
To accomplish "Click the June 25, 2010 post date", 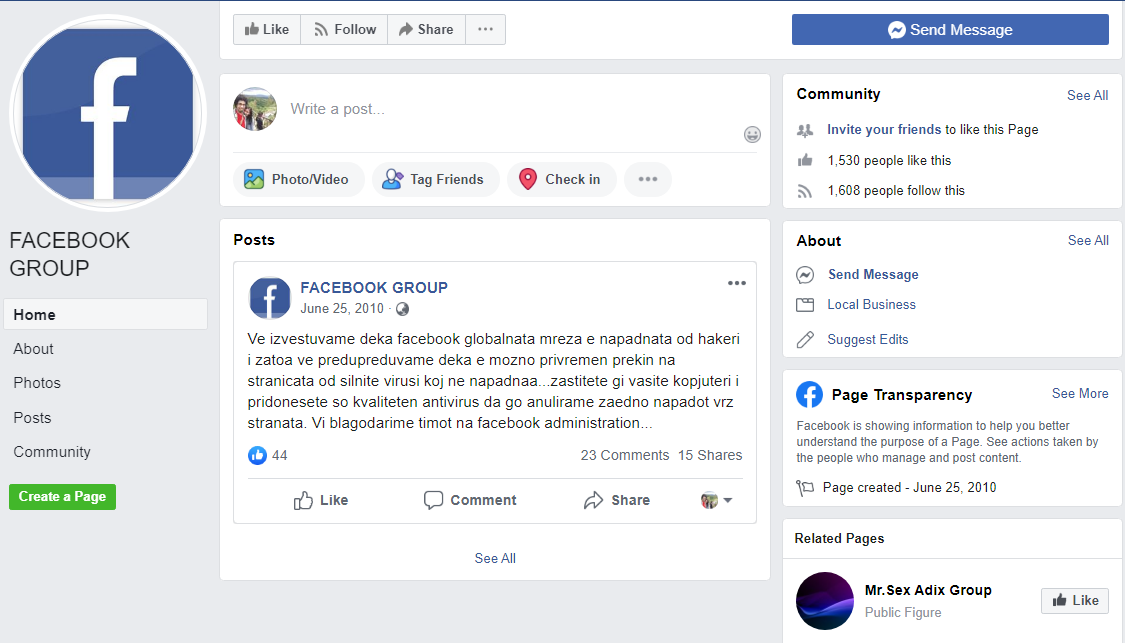I will (342, 309).
